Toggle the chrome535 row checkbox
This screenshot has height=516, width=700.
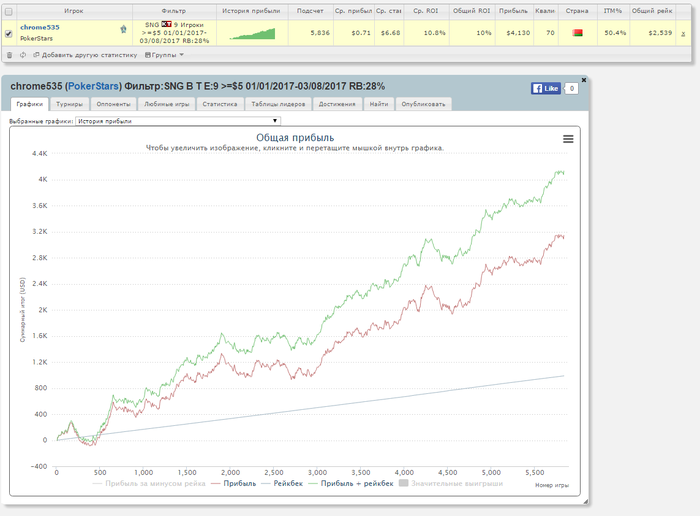click(x=9, y=33)
